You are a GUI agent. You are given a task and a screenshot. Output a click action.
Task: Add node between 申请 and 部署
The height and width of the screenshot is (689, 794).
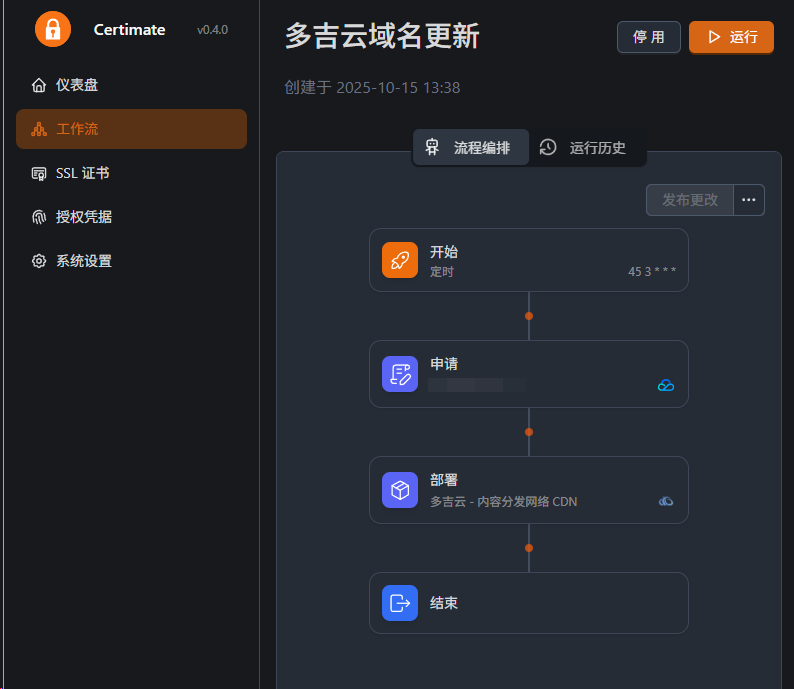pos(529,432)
